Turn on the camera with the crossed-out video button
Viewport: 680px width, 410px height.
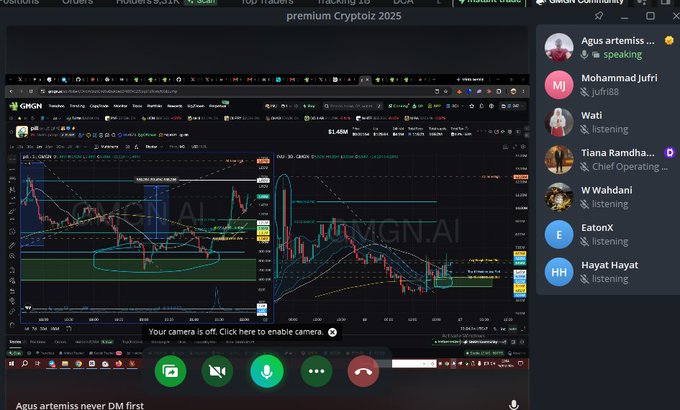[217, 371]
